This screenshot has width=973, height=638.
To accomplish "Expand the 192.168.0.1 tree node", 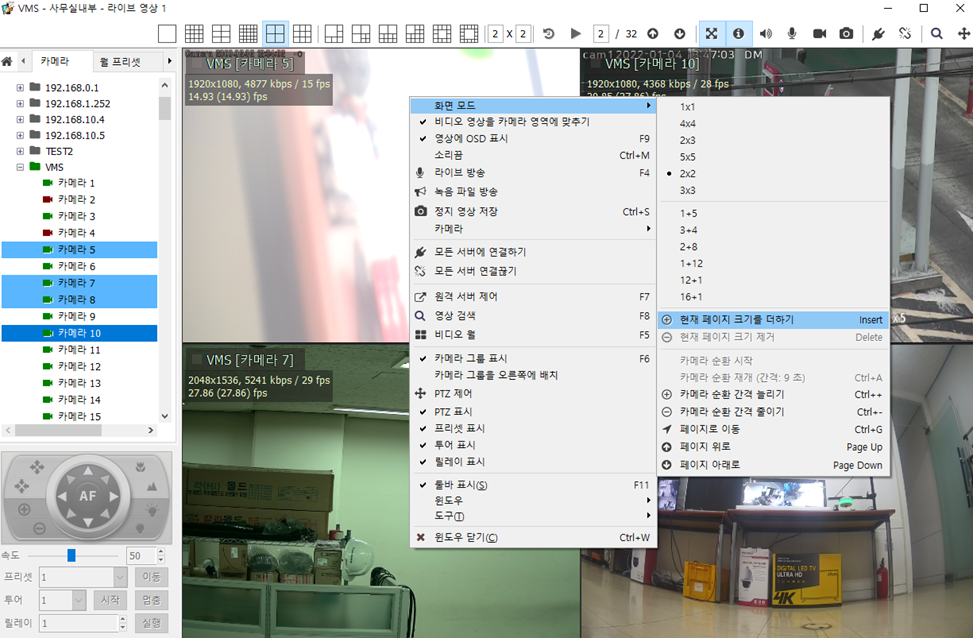I will 20,87.
